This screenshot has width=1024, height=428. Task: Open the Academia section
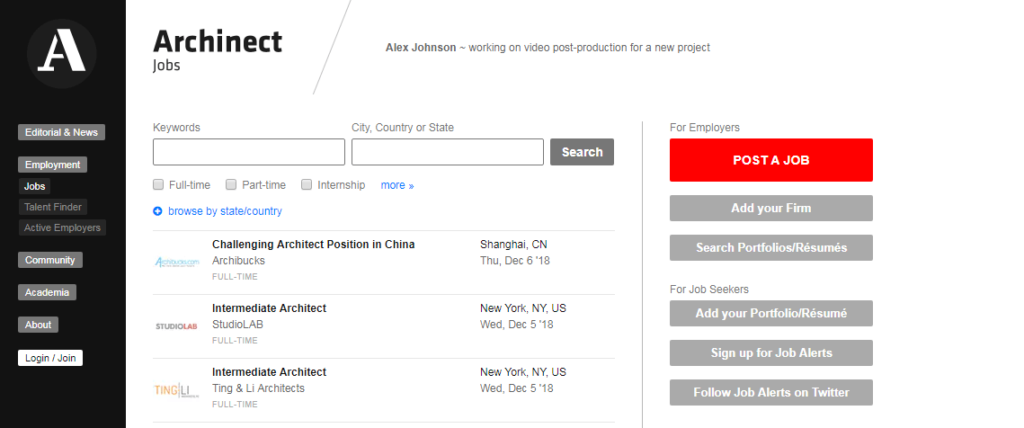(47, 292)
